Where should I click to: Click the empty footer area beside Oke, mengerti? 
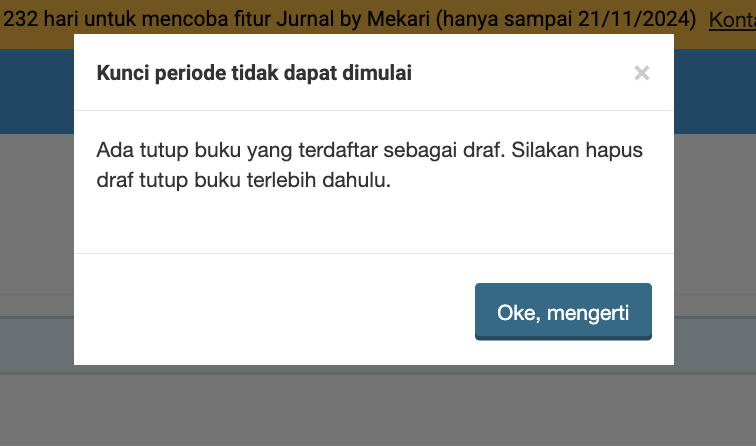[274, 311]
